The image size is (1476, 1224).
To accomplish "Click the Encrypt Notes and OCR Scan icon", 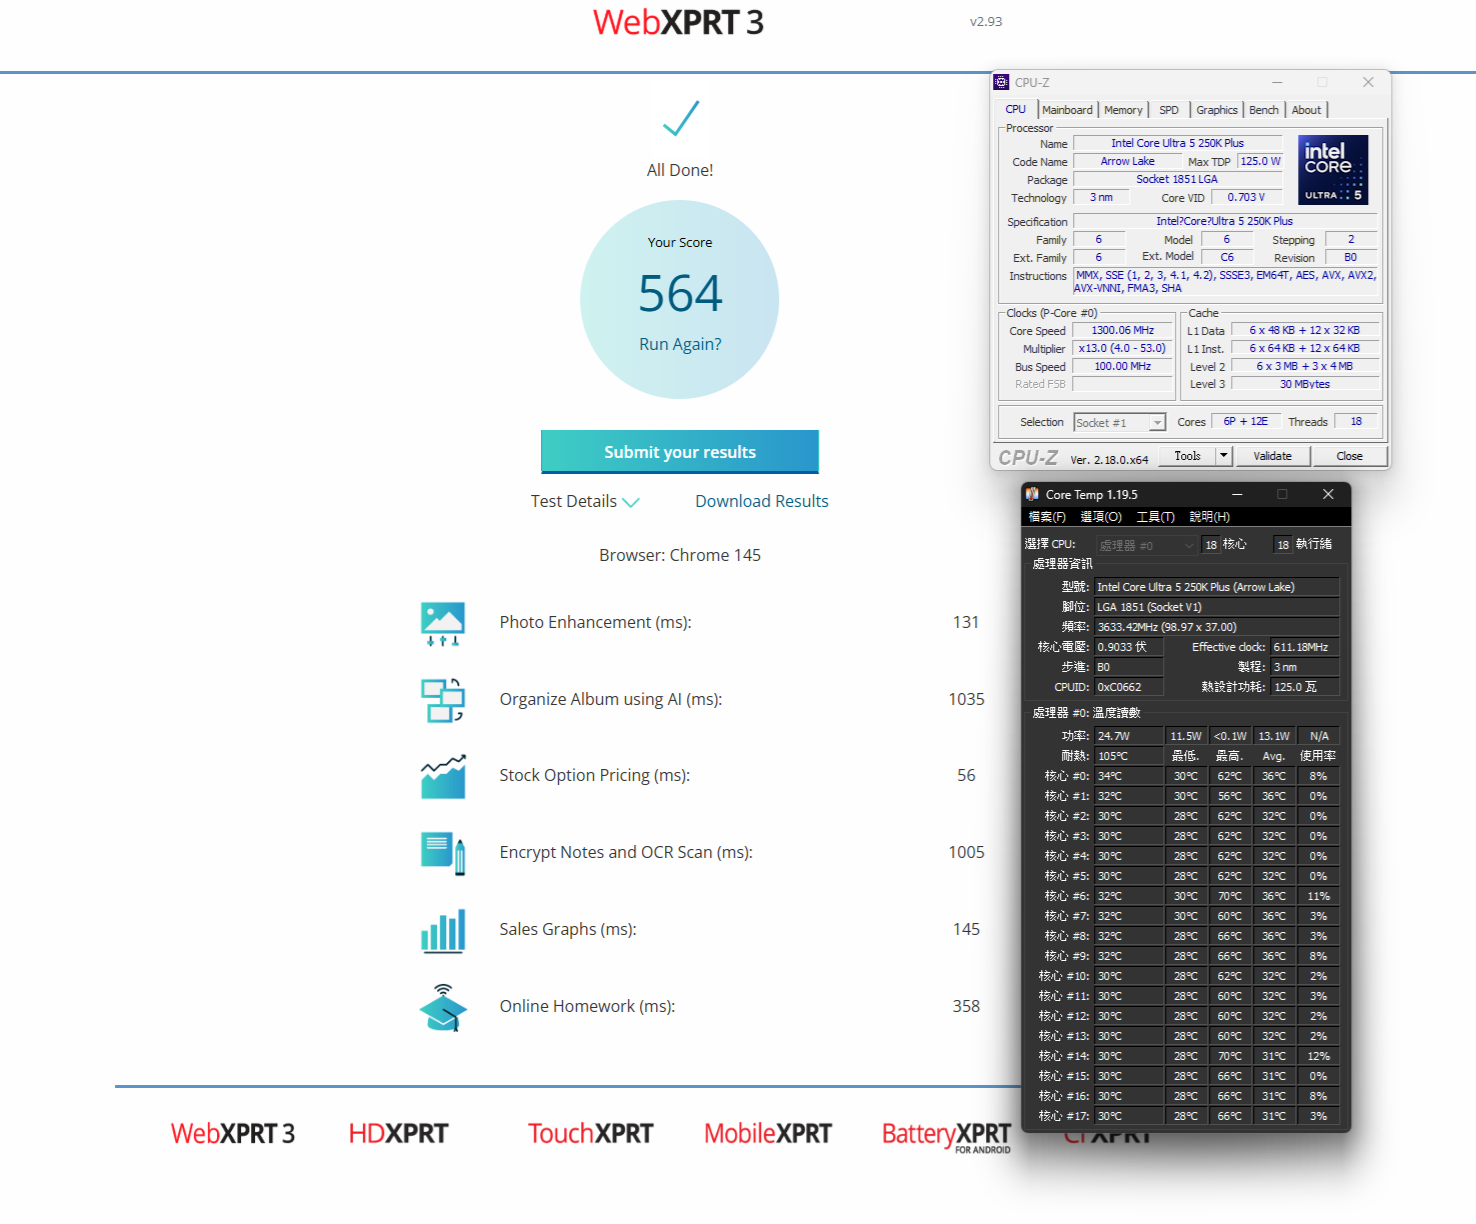I will click(442, 853).
